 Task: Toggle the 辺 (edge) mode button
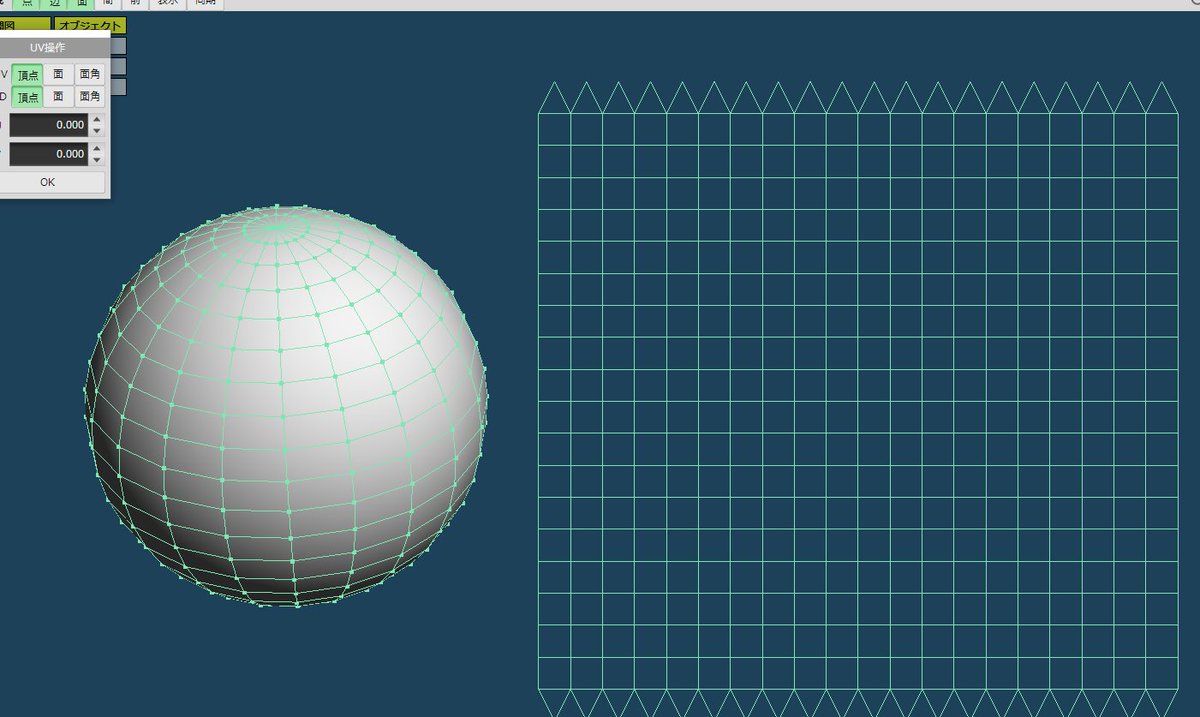[x=54, y=4]
